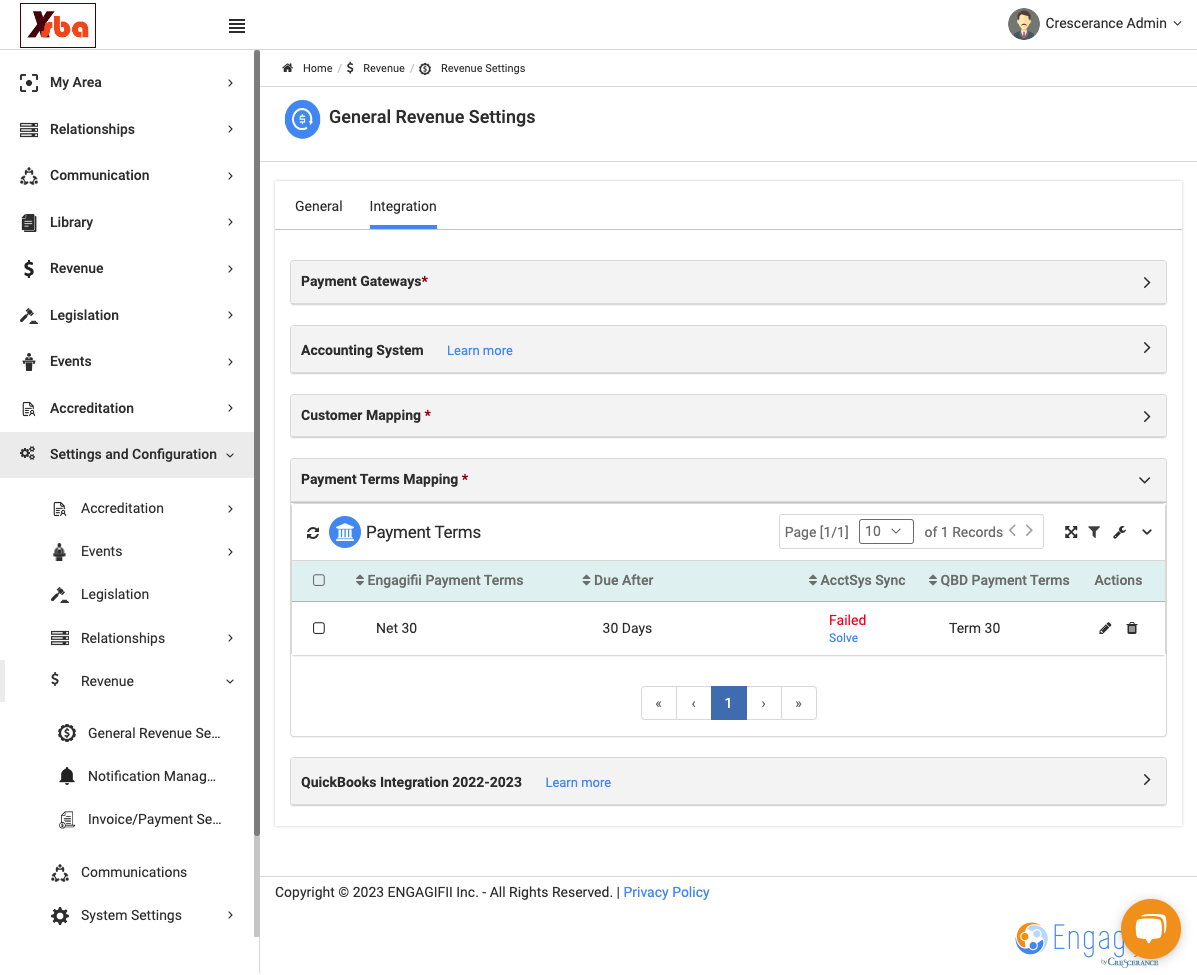Open Invoice/Payment Settings in sidebar
Image resolution: width=1197 pixels, height=975 pixels.
pyautogui.click(x=140, y=819)
